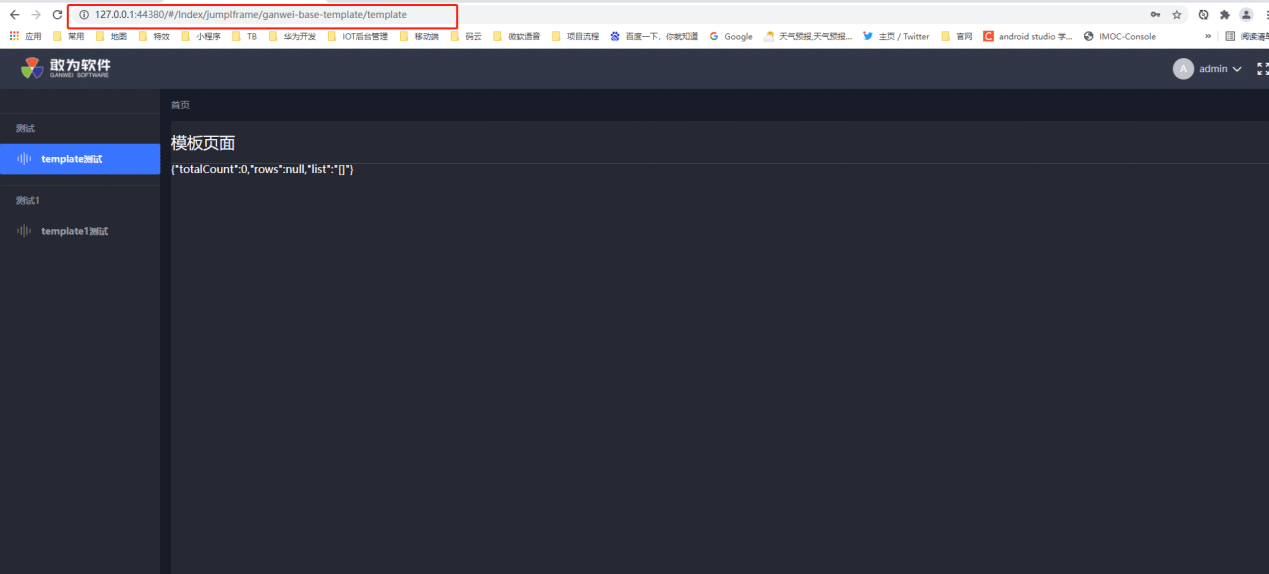Screen dimensions: 1269x574
Task: Open the 华为开发 bookmark folder
Action: [x=292, y=36]
